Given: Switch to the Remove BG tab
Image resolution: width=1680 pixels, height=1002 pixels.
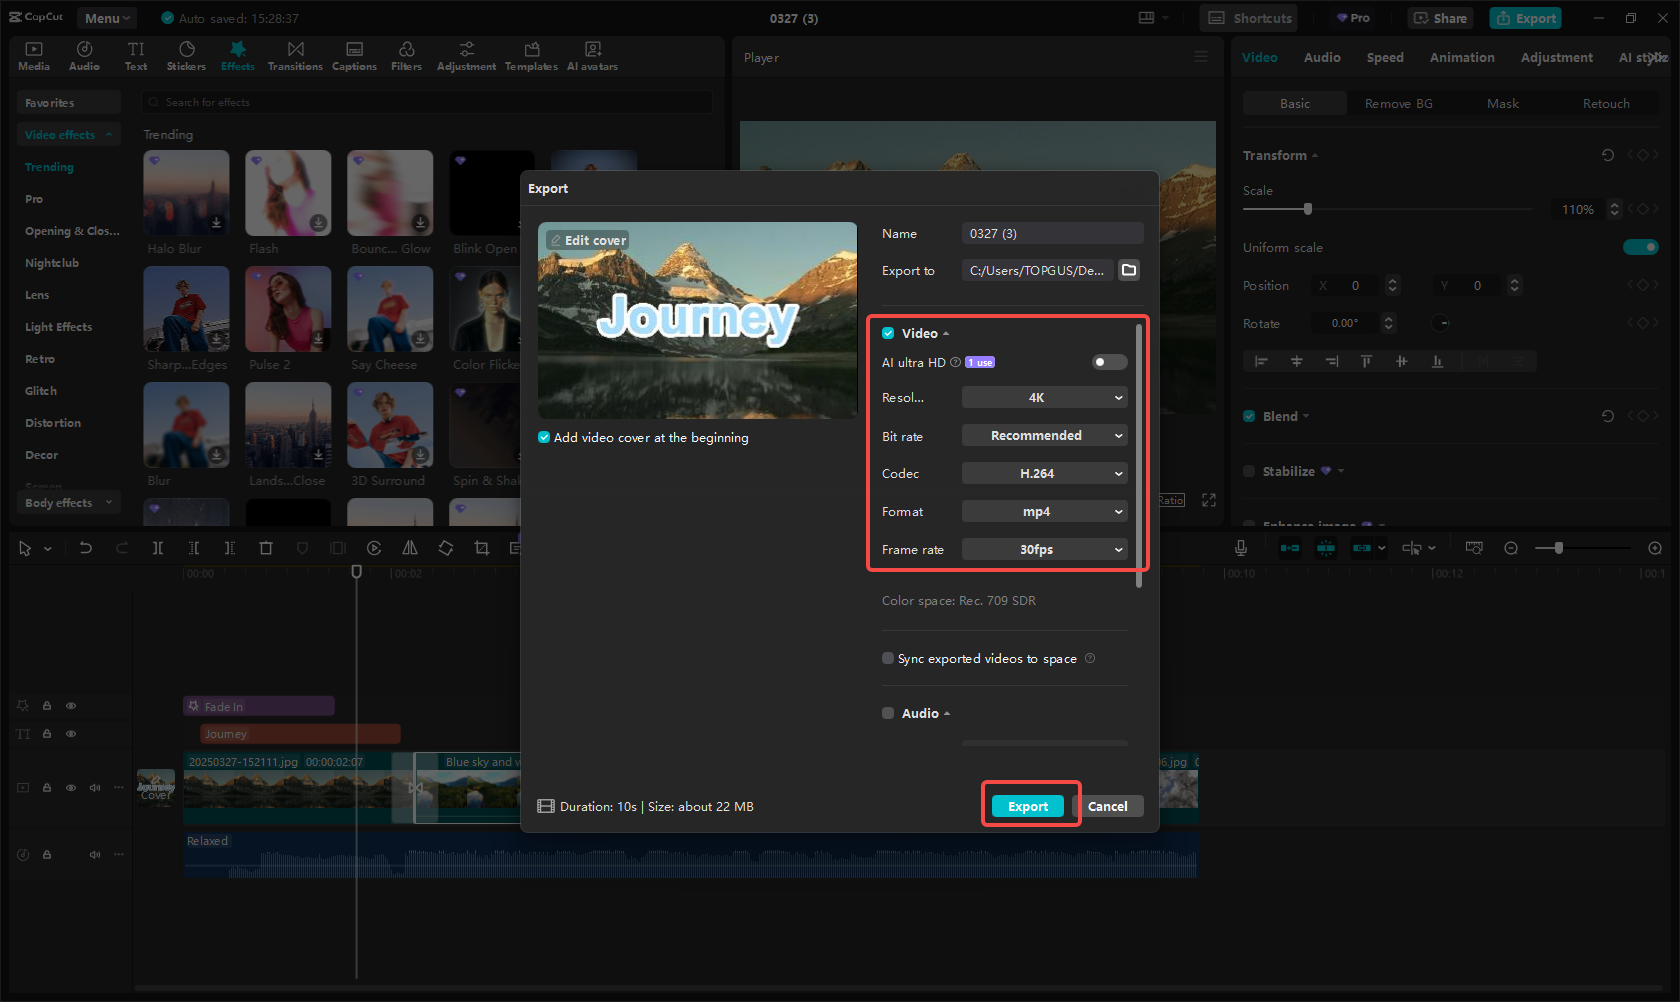Looking at the screenshot, I should pyautogui.click(x=1398, y=103).
